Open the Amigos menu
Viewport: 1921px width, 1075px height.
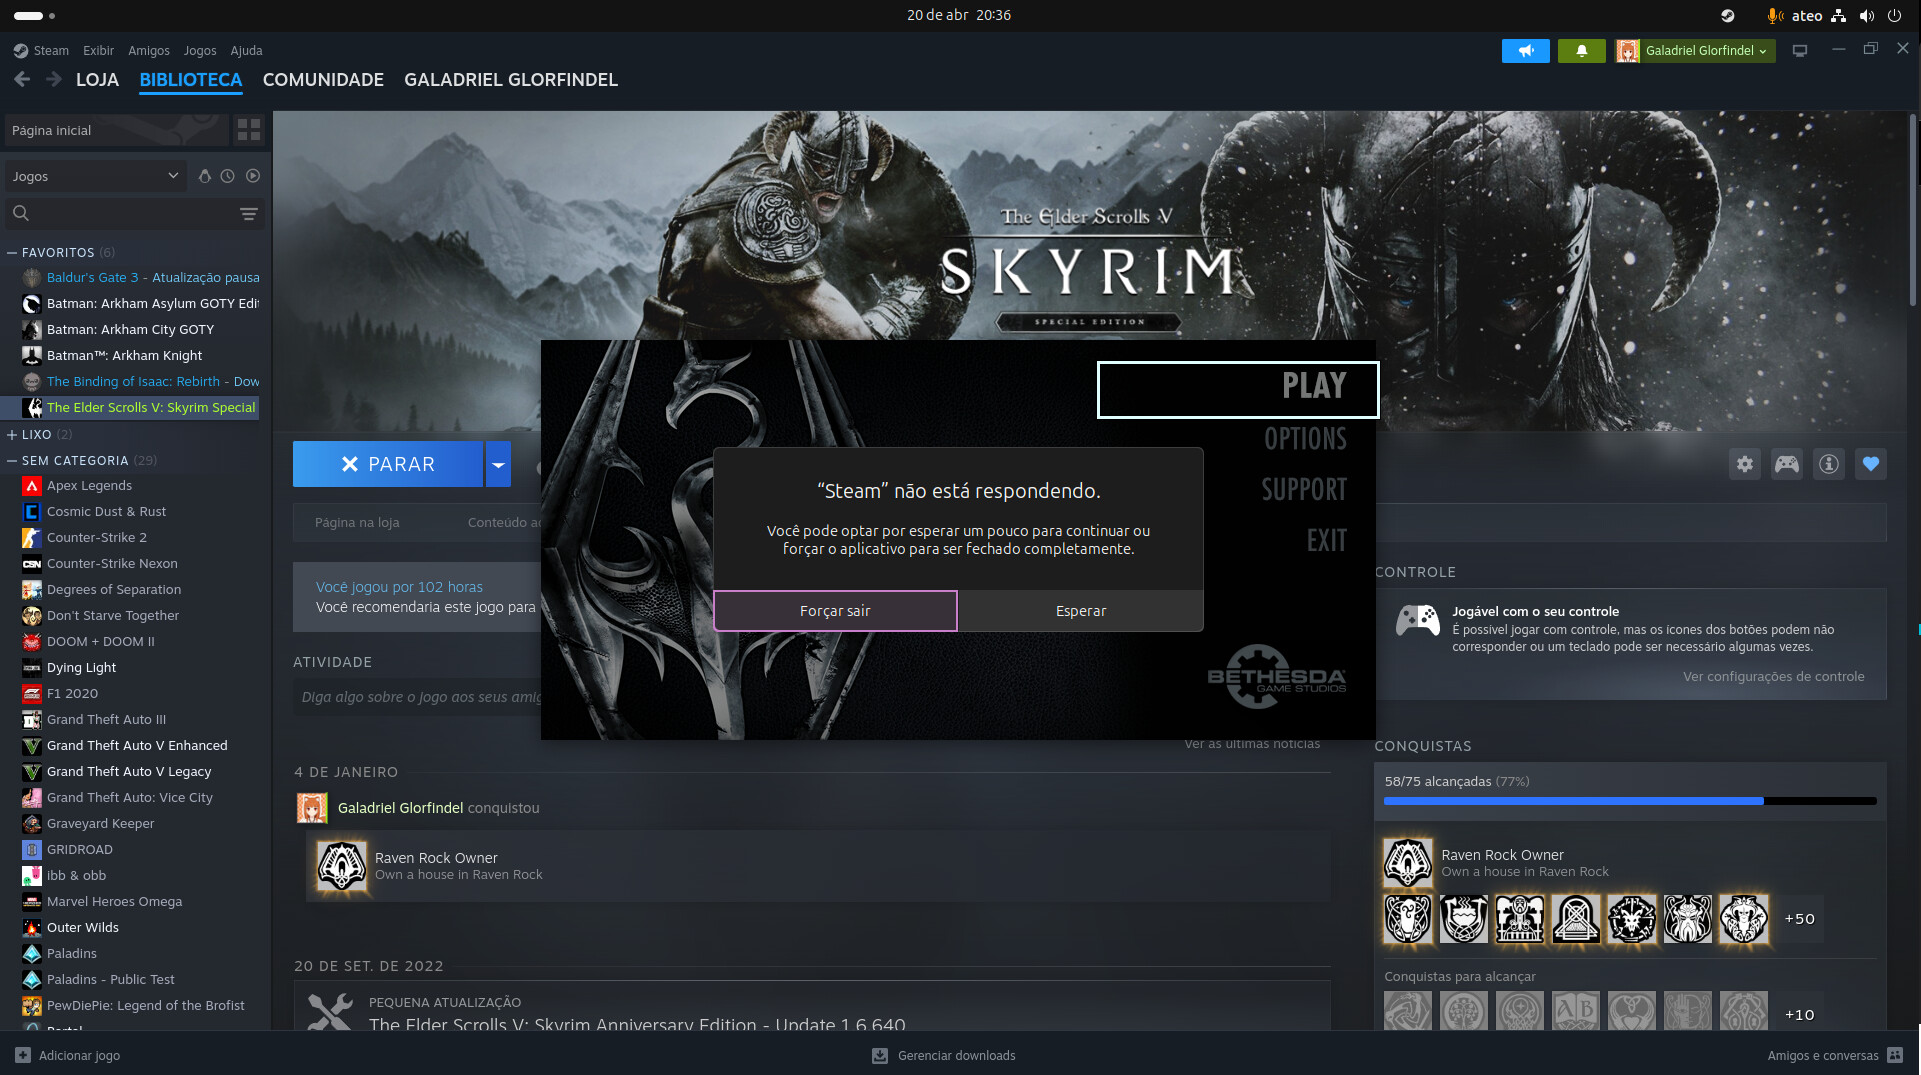[149, 51]
